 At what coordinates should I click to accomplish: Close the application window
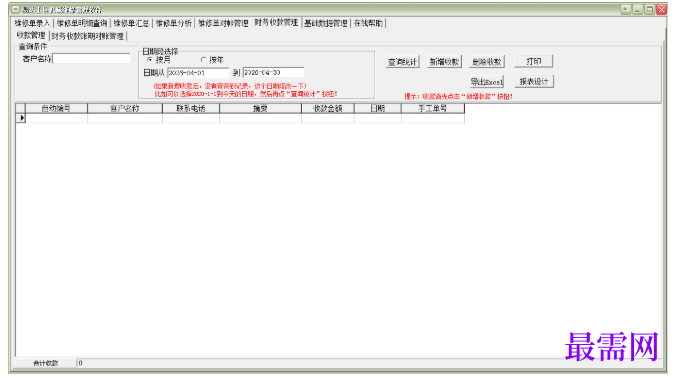(x=661, y=10)
